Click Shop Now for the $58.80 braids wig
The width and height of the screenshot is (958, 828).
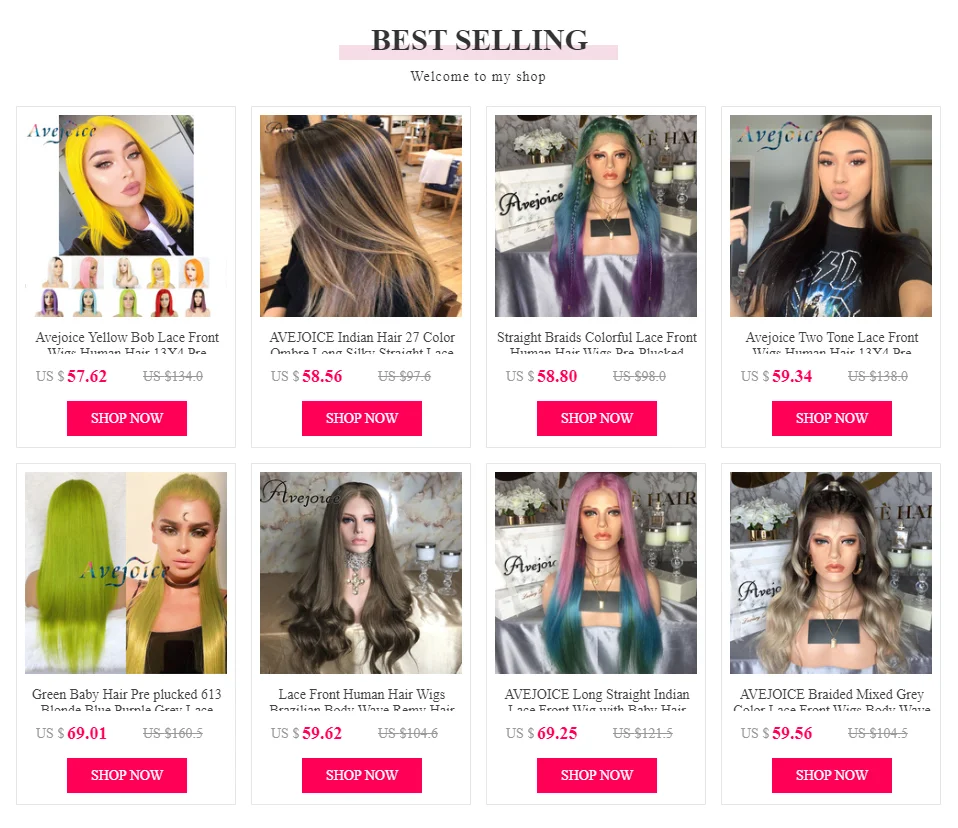tap(597, 418)
